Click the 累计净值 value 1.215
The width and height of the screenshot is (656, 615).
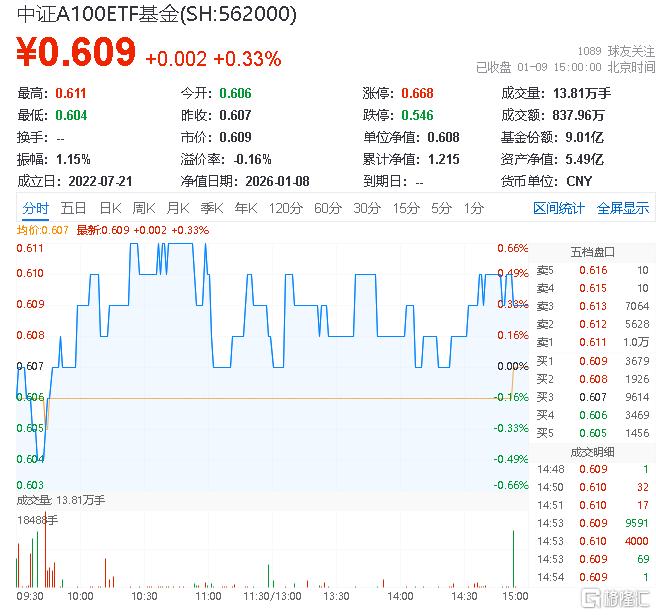[x=443, y=159]
